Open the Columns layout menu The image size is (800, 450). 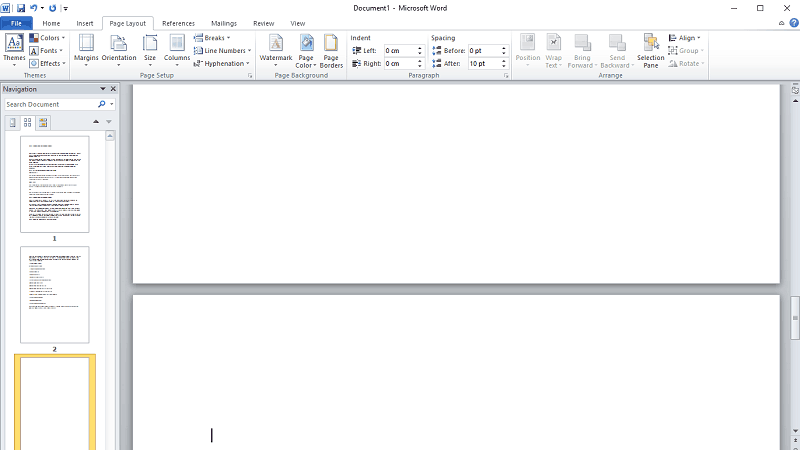tap(177, 50)
